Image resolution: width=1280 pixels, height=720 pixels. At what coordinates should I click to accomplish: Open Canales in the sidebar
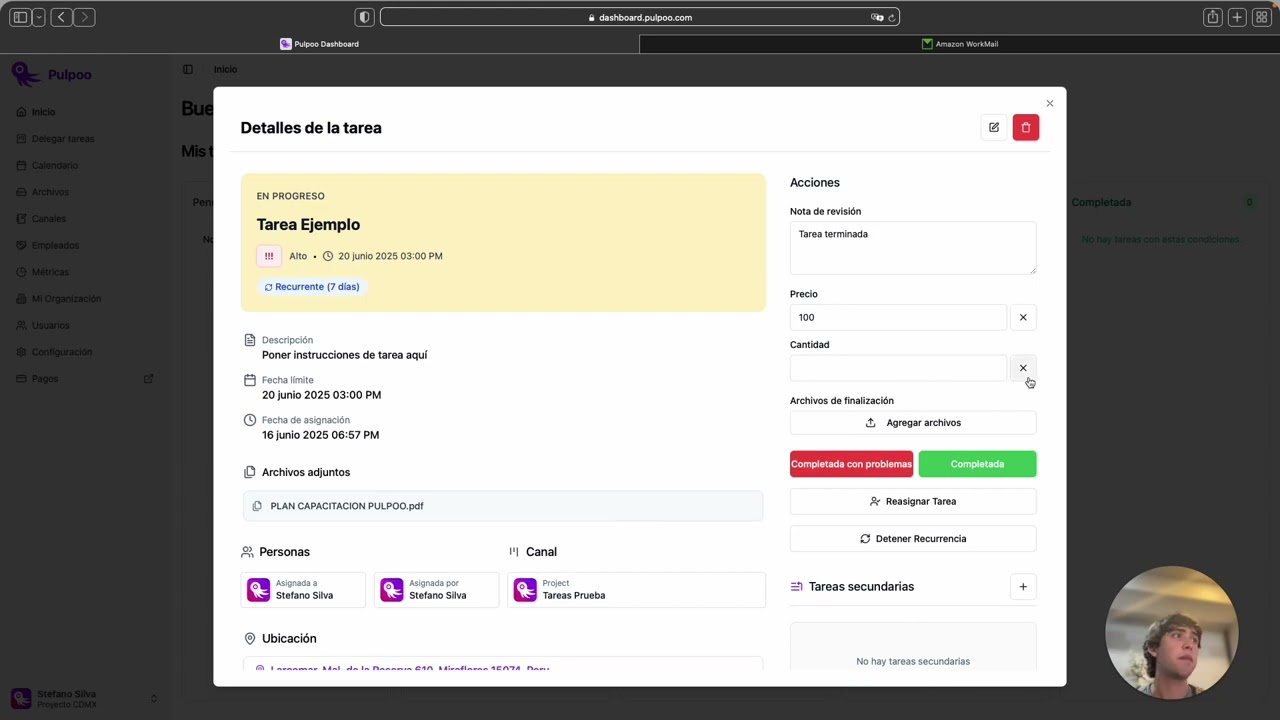click(48, 219)
